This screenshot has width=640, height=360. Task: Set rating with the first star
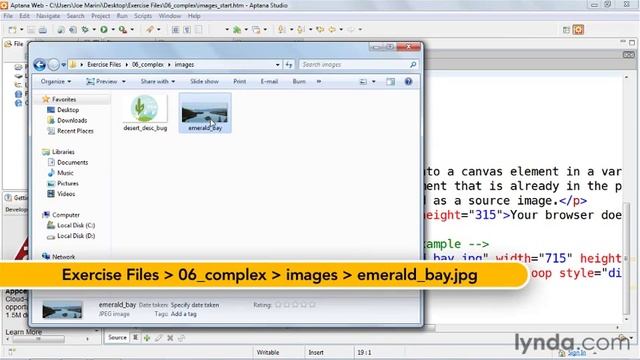click(278, 304)
